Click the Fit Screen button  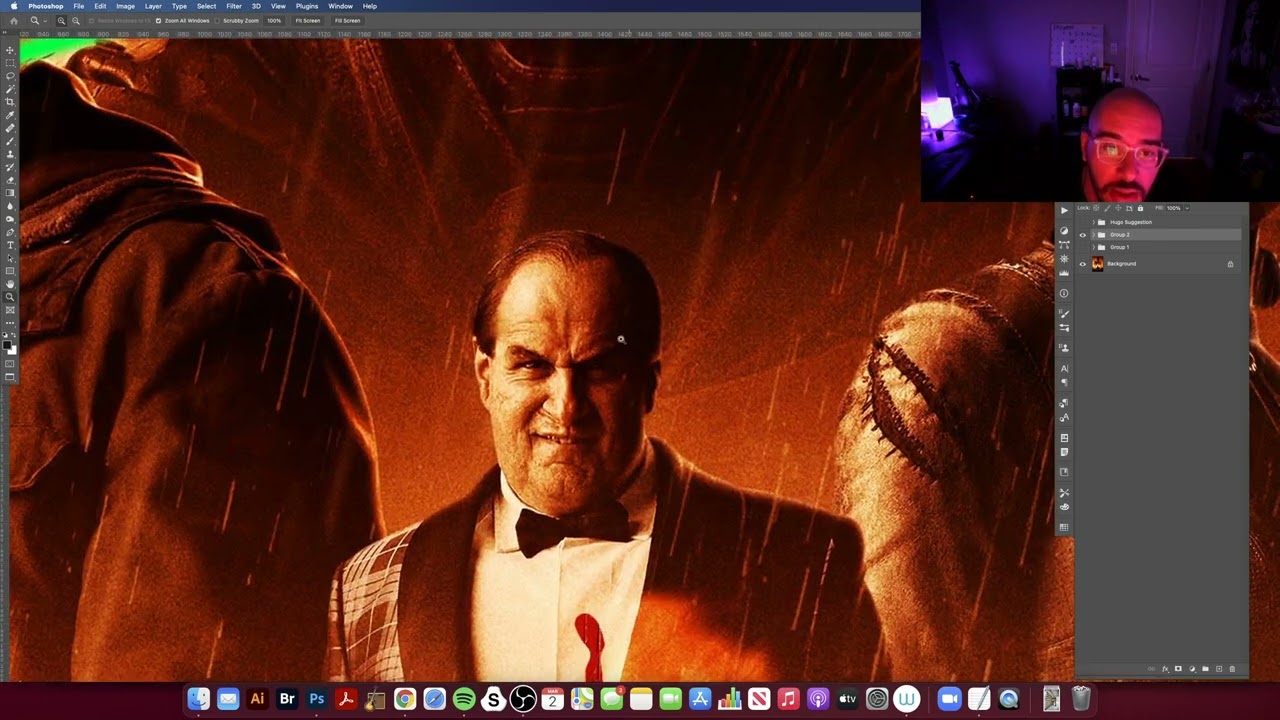[x=308, y=20]
